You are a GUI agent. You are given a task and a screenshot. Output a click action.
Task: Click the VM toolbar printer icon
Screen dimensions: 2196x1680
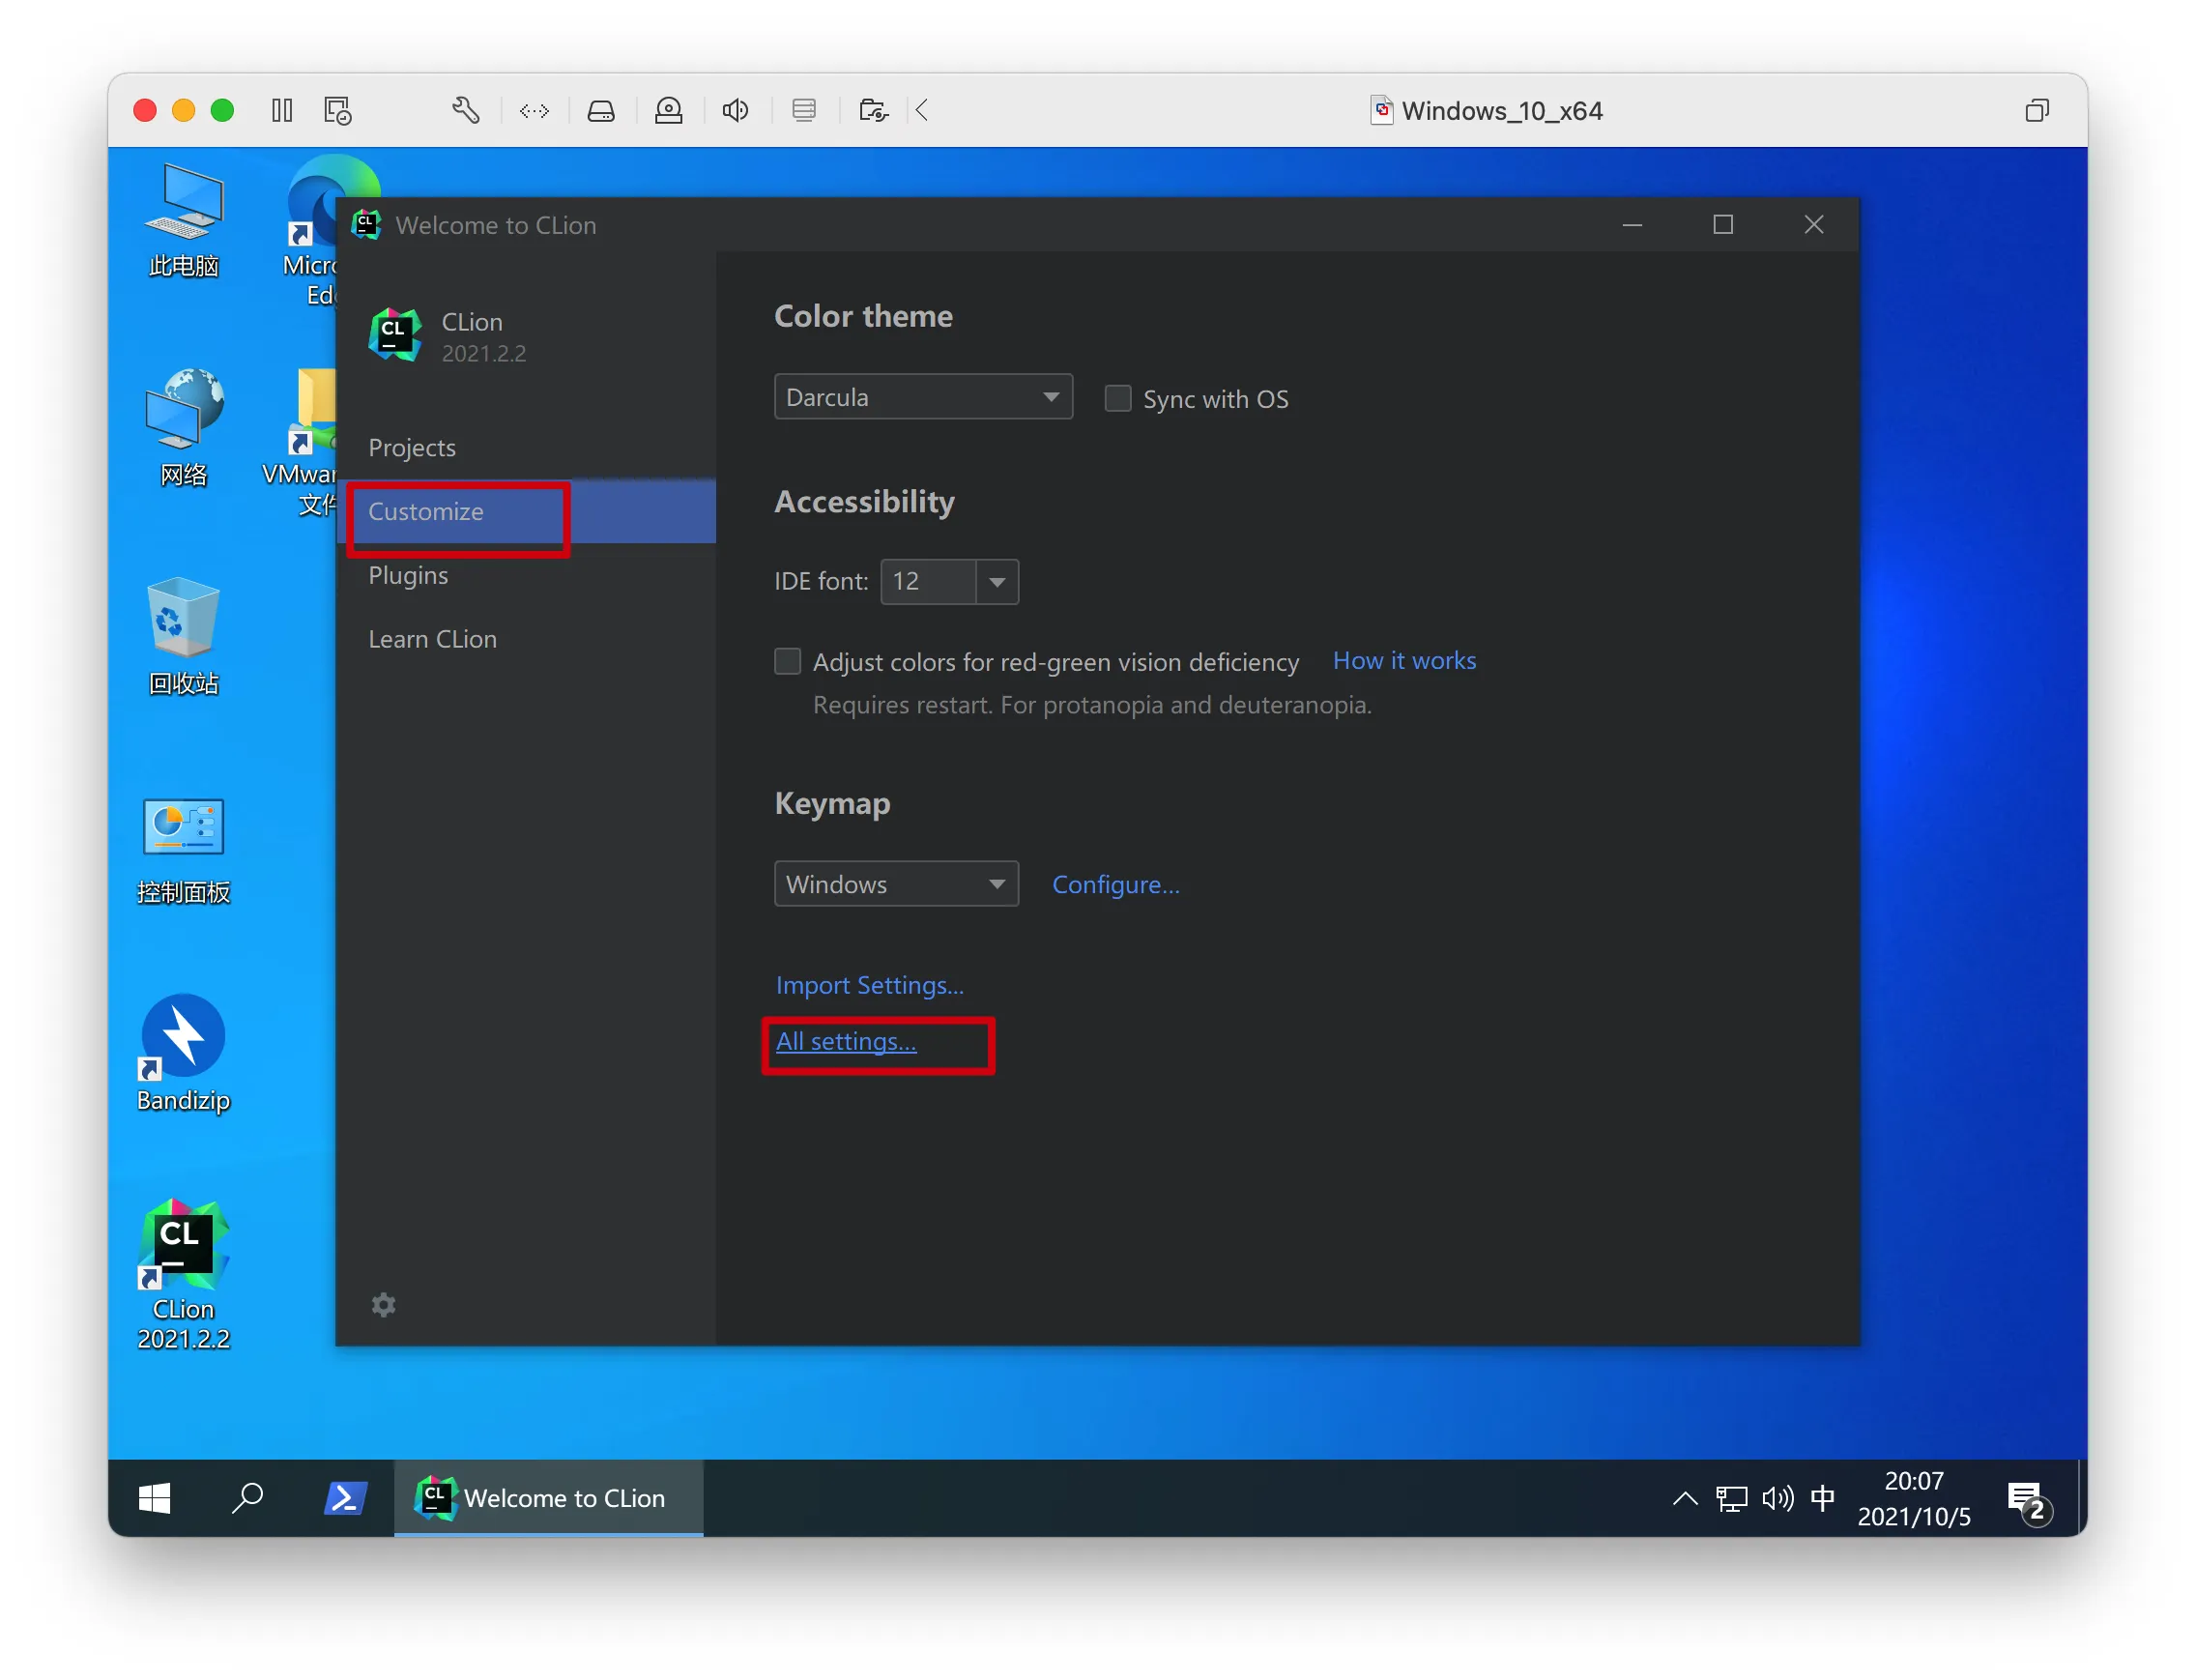pyautogui.click(x=804, y=110)
